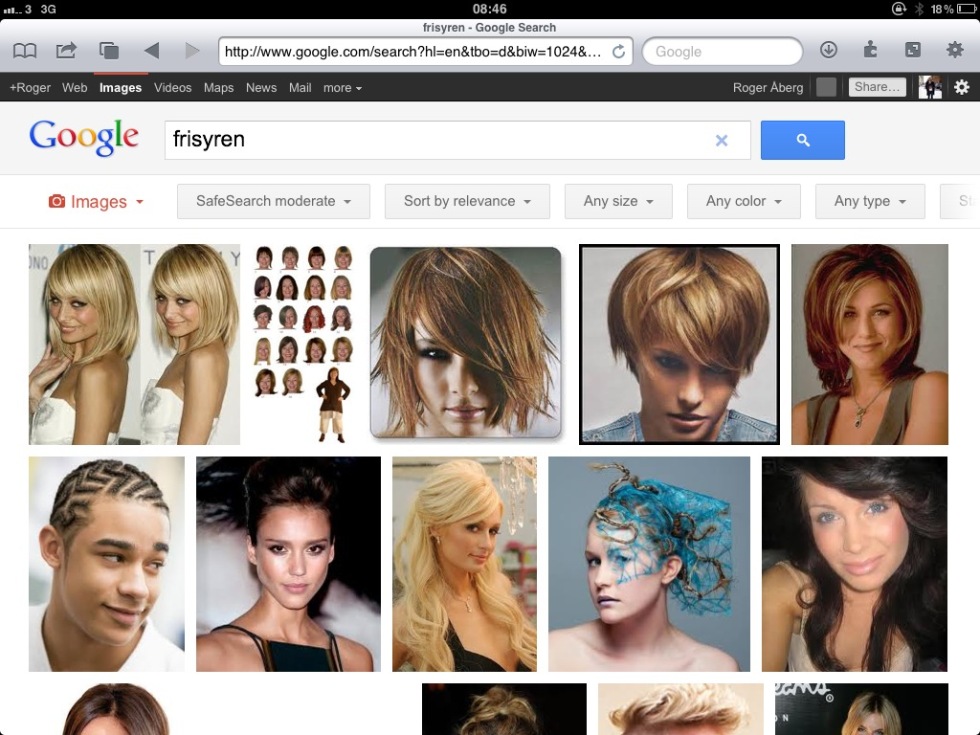980x735 pixels.
Task: Select the blue net headpiece image thumbnail
Action: point(649,564)
